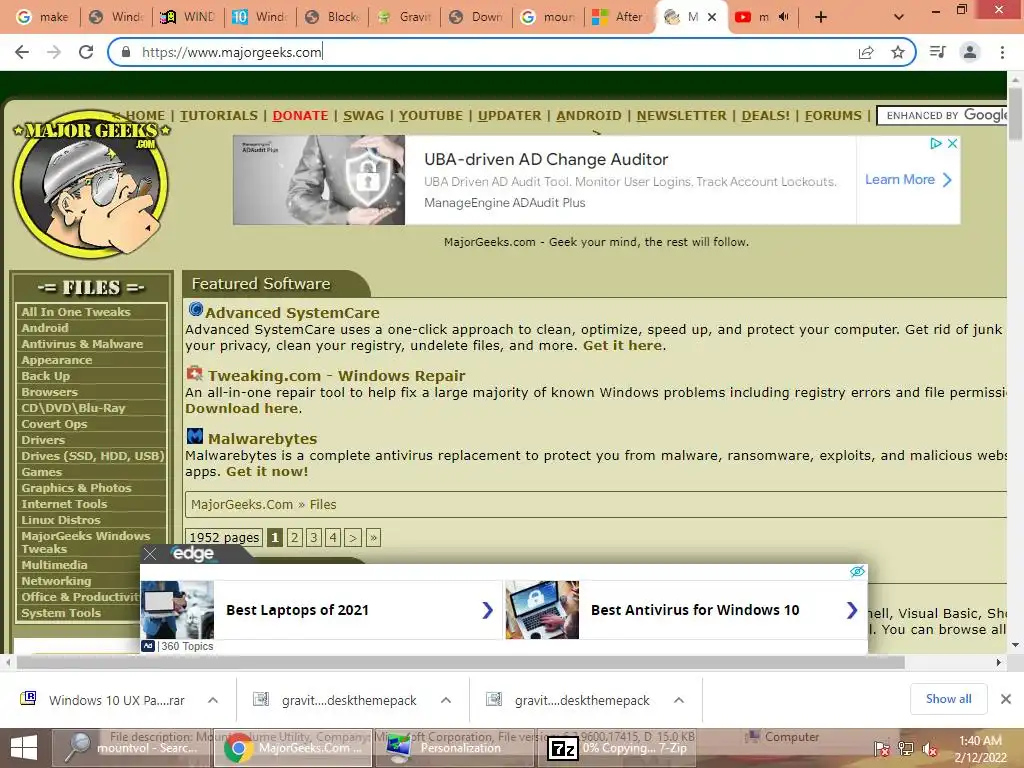Click the Malwarebytes icon
This screenshot has width=1024, height=768.
[x=195, y=436]
